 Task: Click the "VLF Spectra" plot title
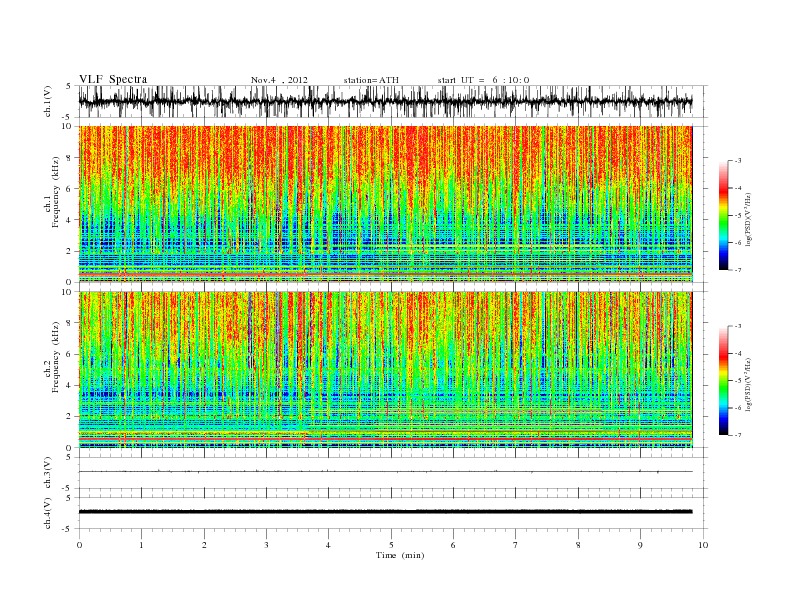113,79
